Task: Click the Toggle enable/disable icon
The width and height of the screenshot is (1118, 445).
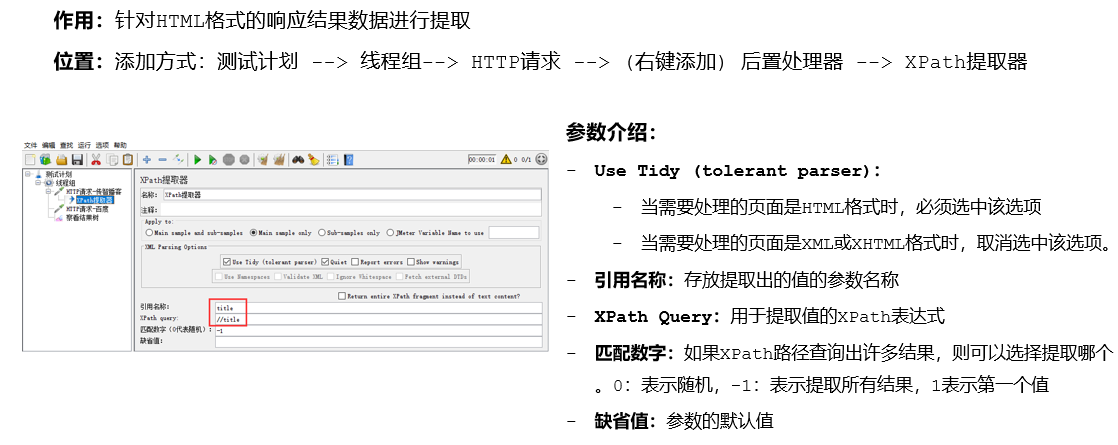Action: [x=178, y=160]
